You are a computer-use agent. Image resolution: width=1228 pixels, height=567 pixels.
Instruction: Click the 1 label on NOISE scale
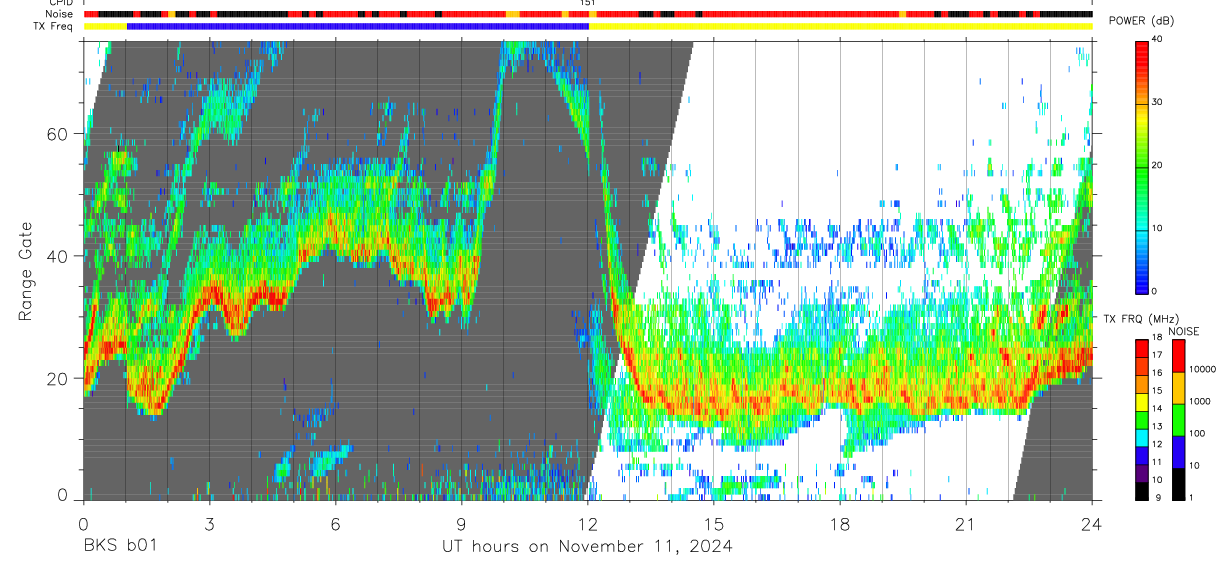1192,498
